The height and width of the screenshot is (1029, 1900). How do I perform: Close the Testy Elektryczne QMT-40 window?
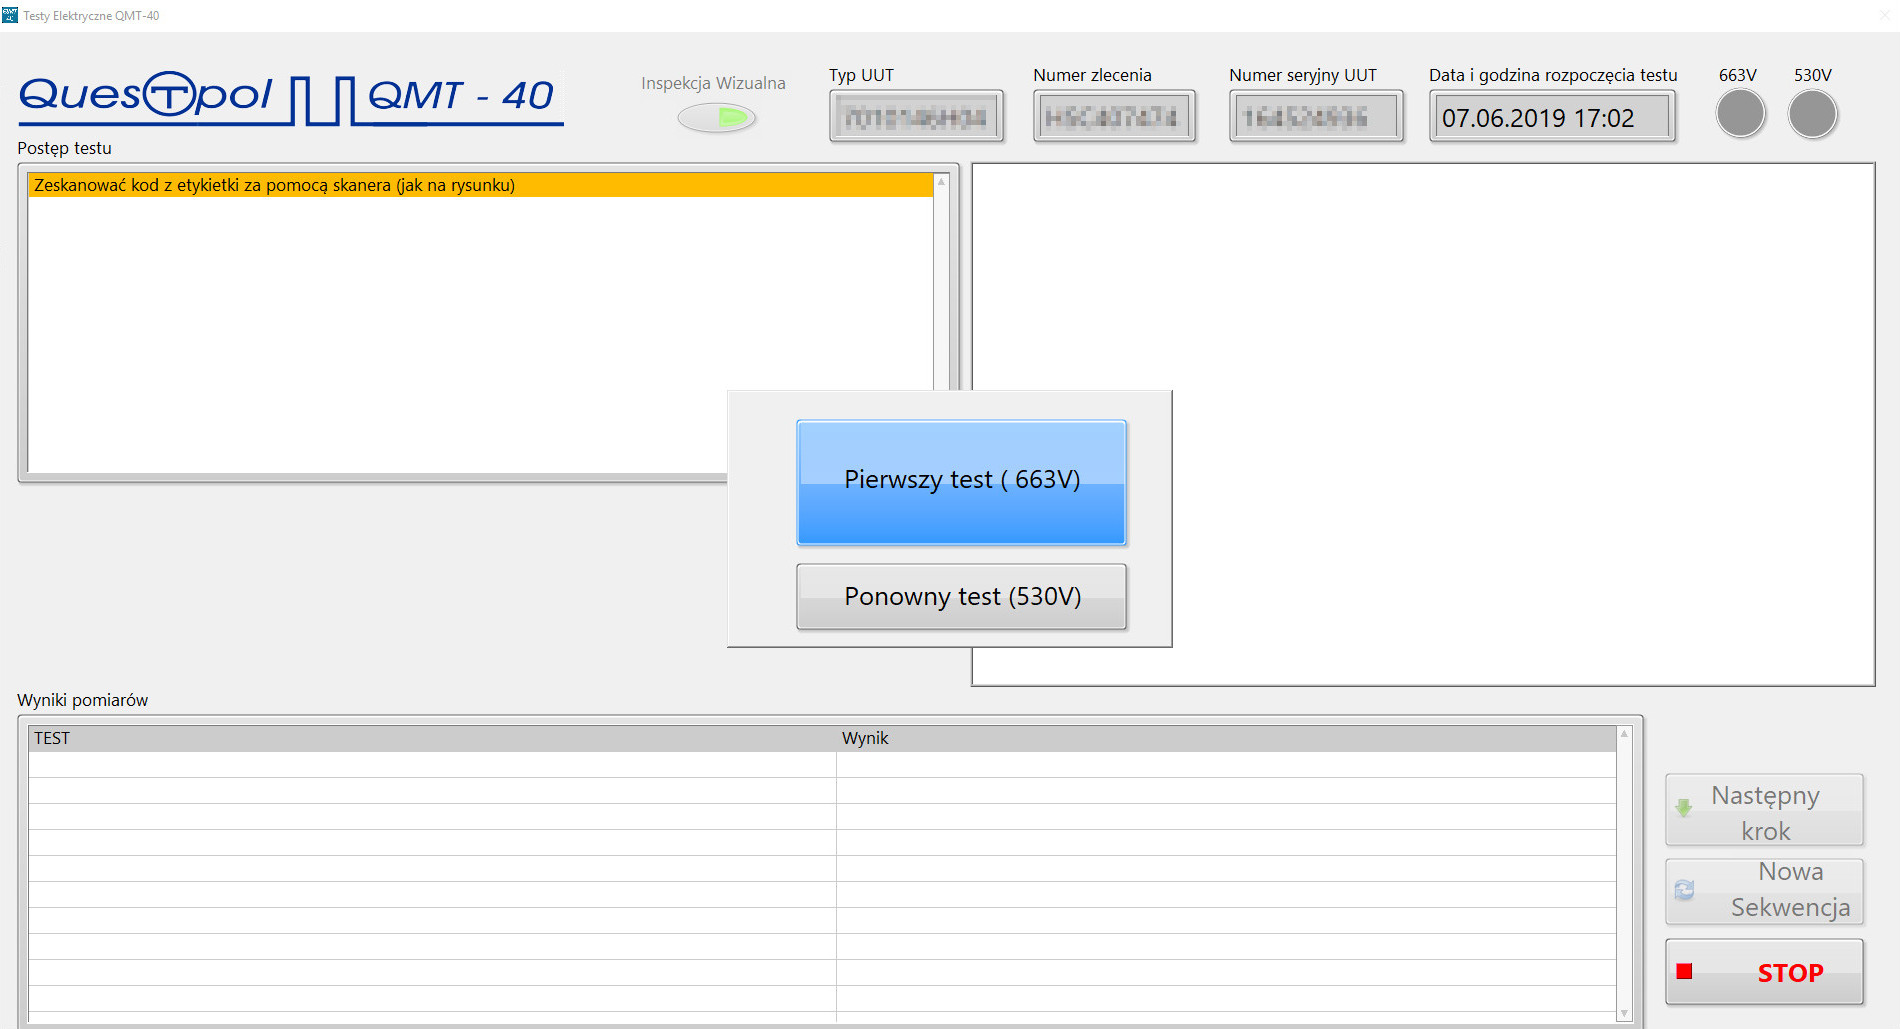click(1885, 15)
